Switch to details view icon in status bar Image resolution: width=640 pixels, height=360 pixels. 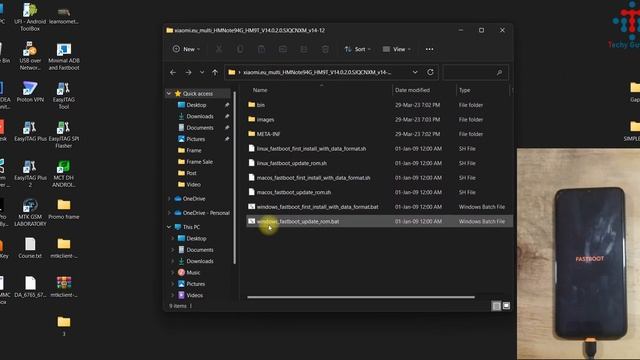[x=496, y=306]
